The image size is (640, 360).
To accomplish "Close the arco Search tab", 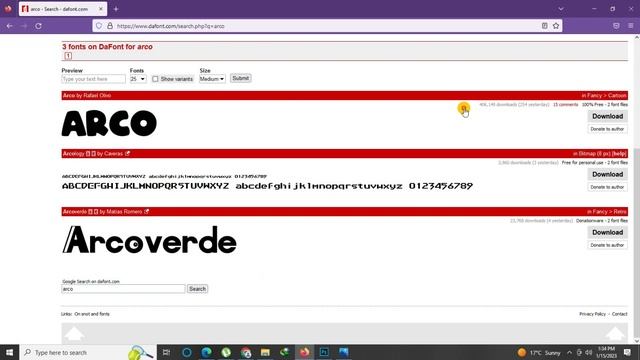I will tap(101, 9).
